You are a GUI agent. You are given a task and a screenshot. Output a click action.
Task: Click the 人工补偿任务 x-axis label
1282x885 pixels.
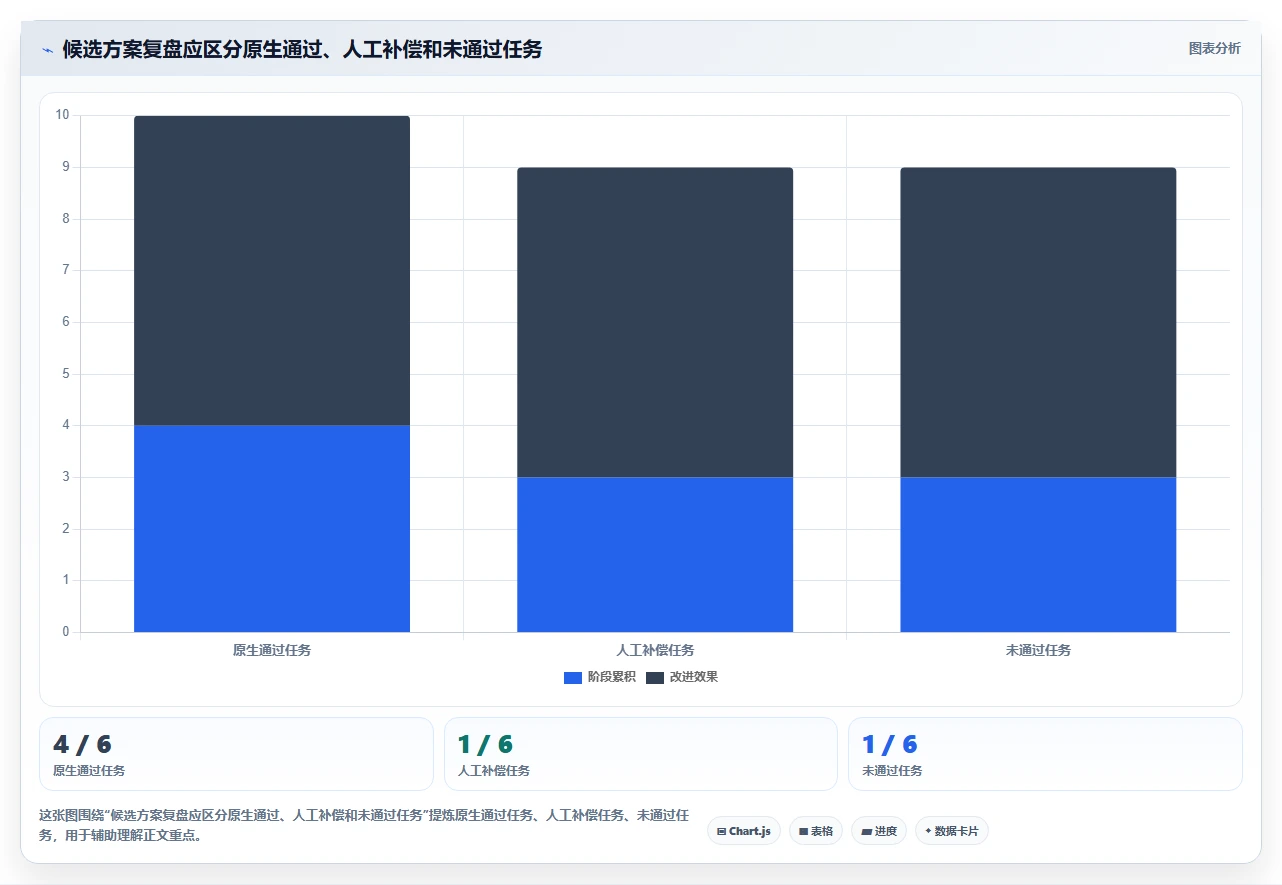pos(655,650)
